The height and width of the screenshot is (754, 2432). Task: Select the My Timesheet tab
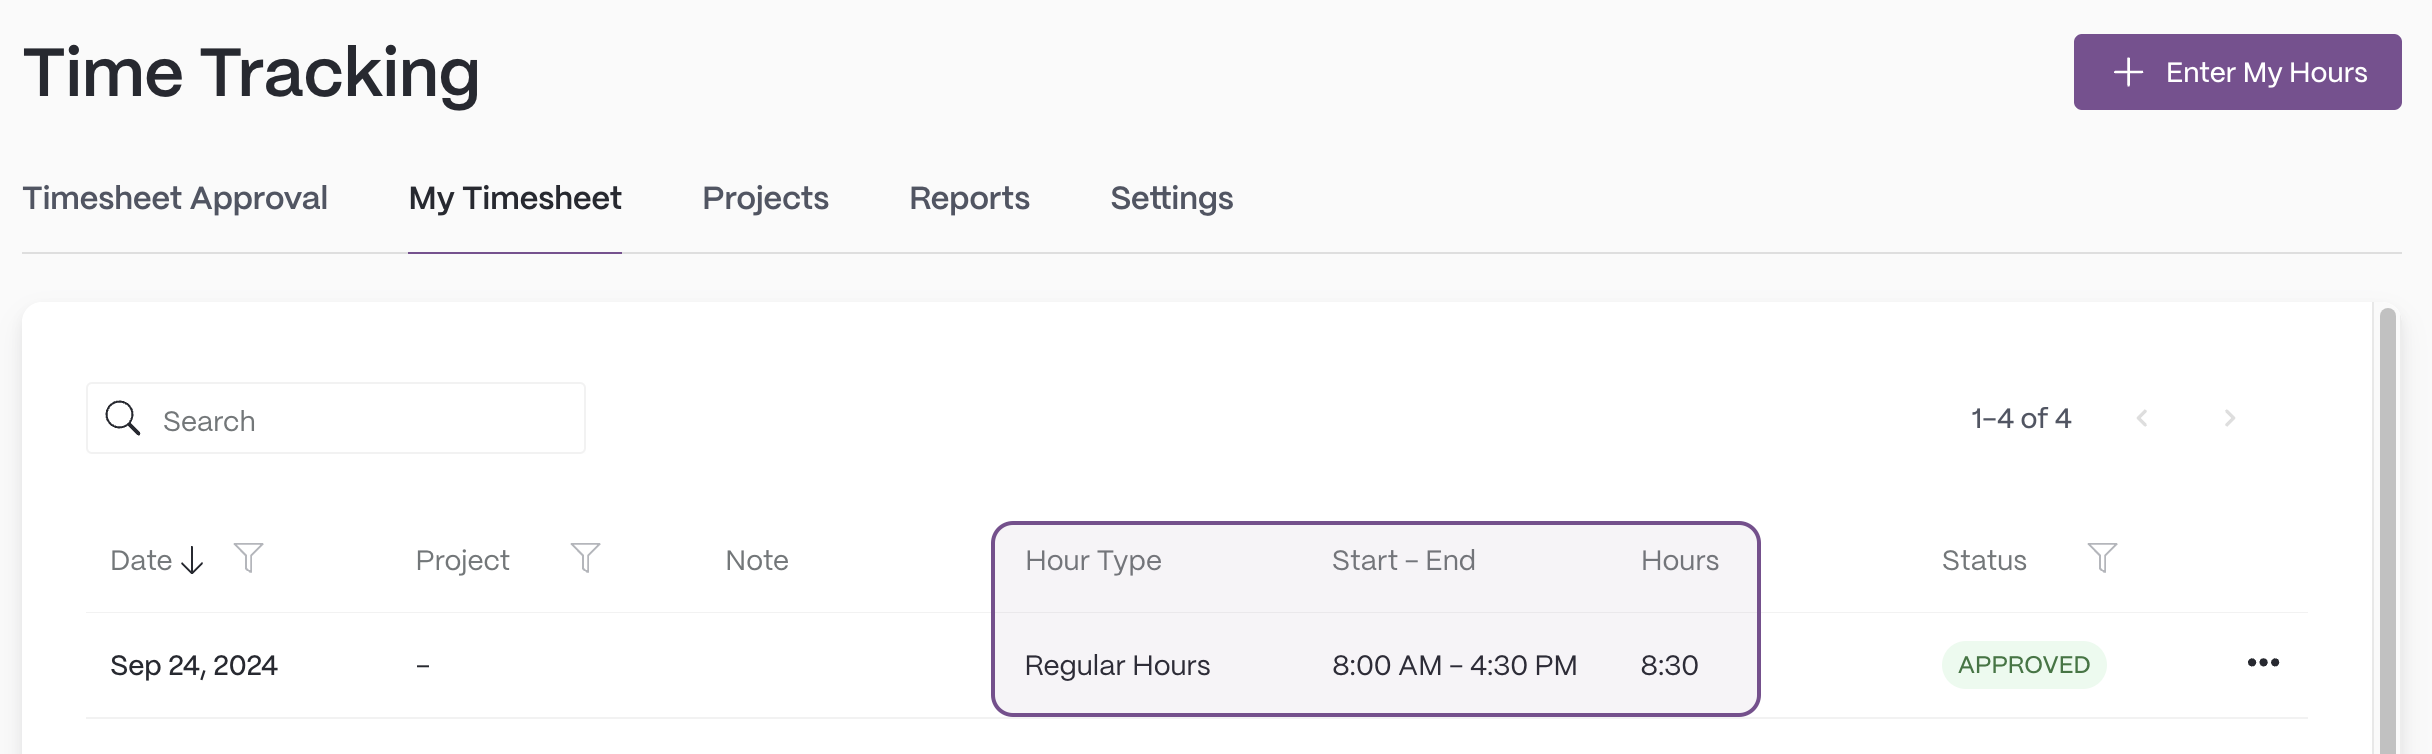pyautogui.click(x=515, y=198)
